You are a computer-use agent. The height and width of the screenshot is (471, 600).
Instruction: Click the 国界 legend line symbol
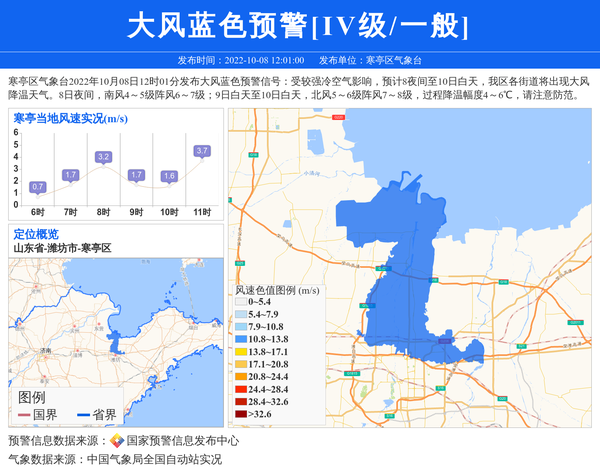click(24, 414)
